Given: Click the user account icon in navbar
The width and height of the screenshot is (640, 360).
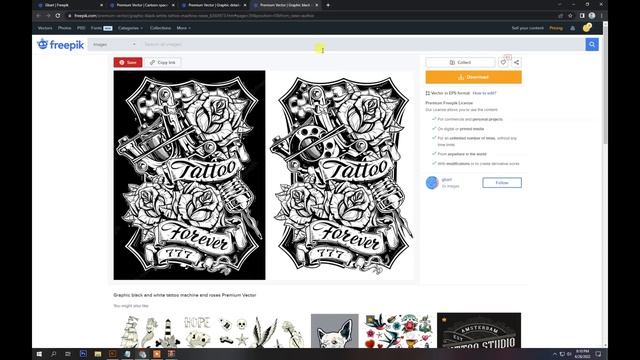Looking at the screenshot, I should coord(573,28).
